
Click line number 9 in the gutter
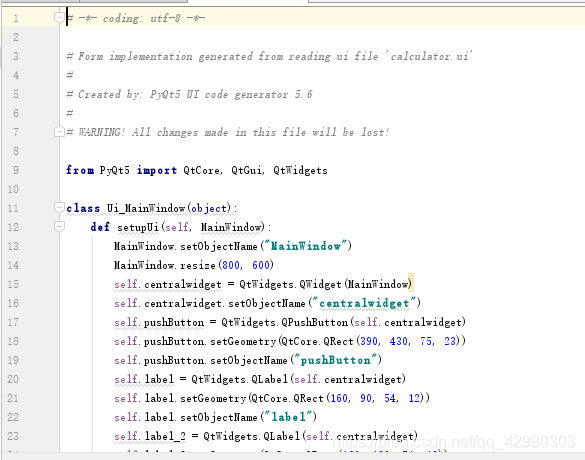(x=16, y=170)
